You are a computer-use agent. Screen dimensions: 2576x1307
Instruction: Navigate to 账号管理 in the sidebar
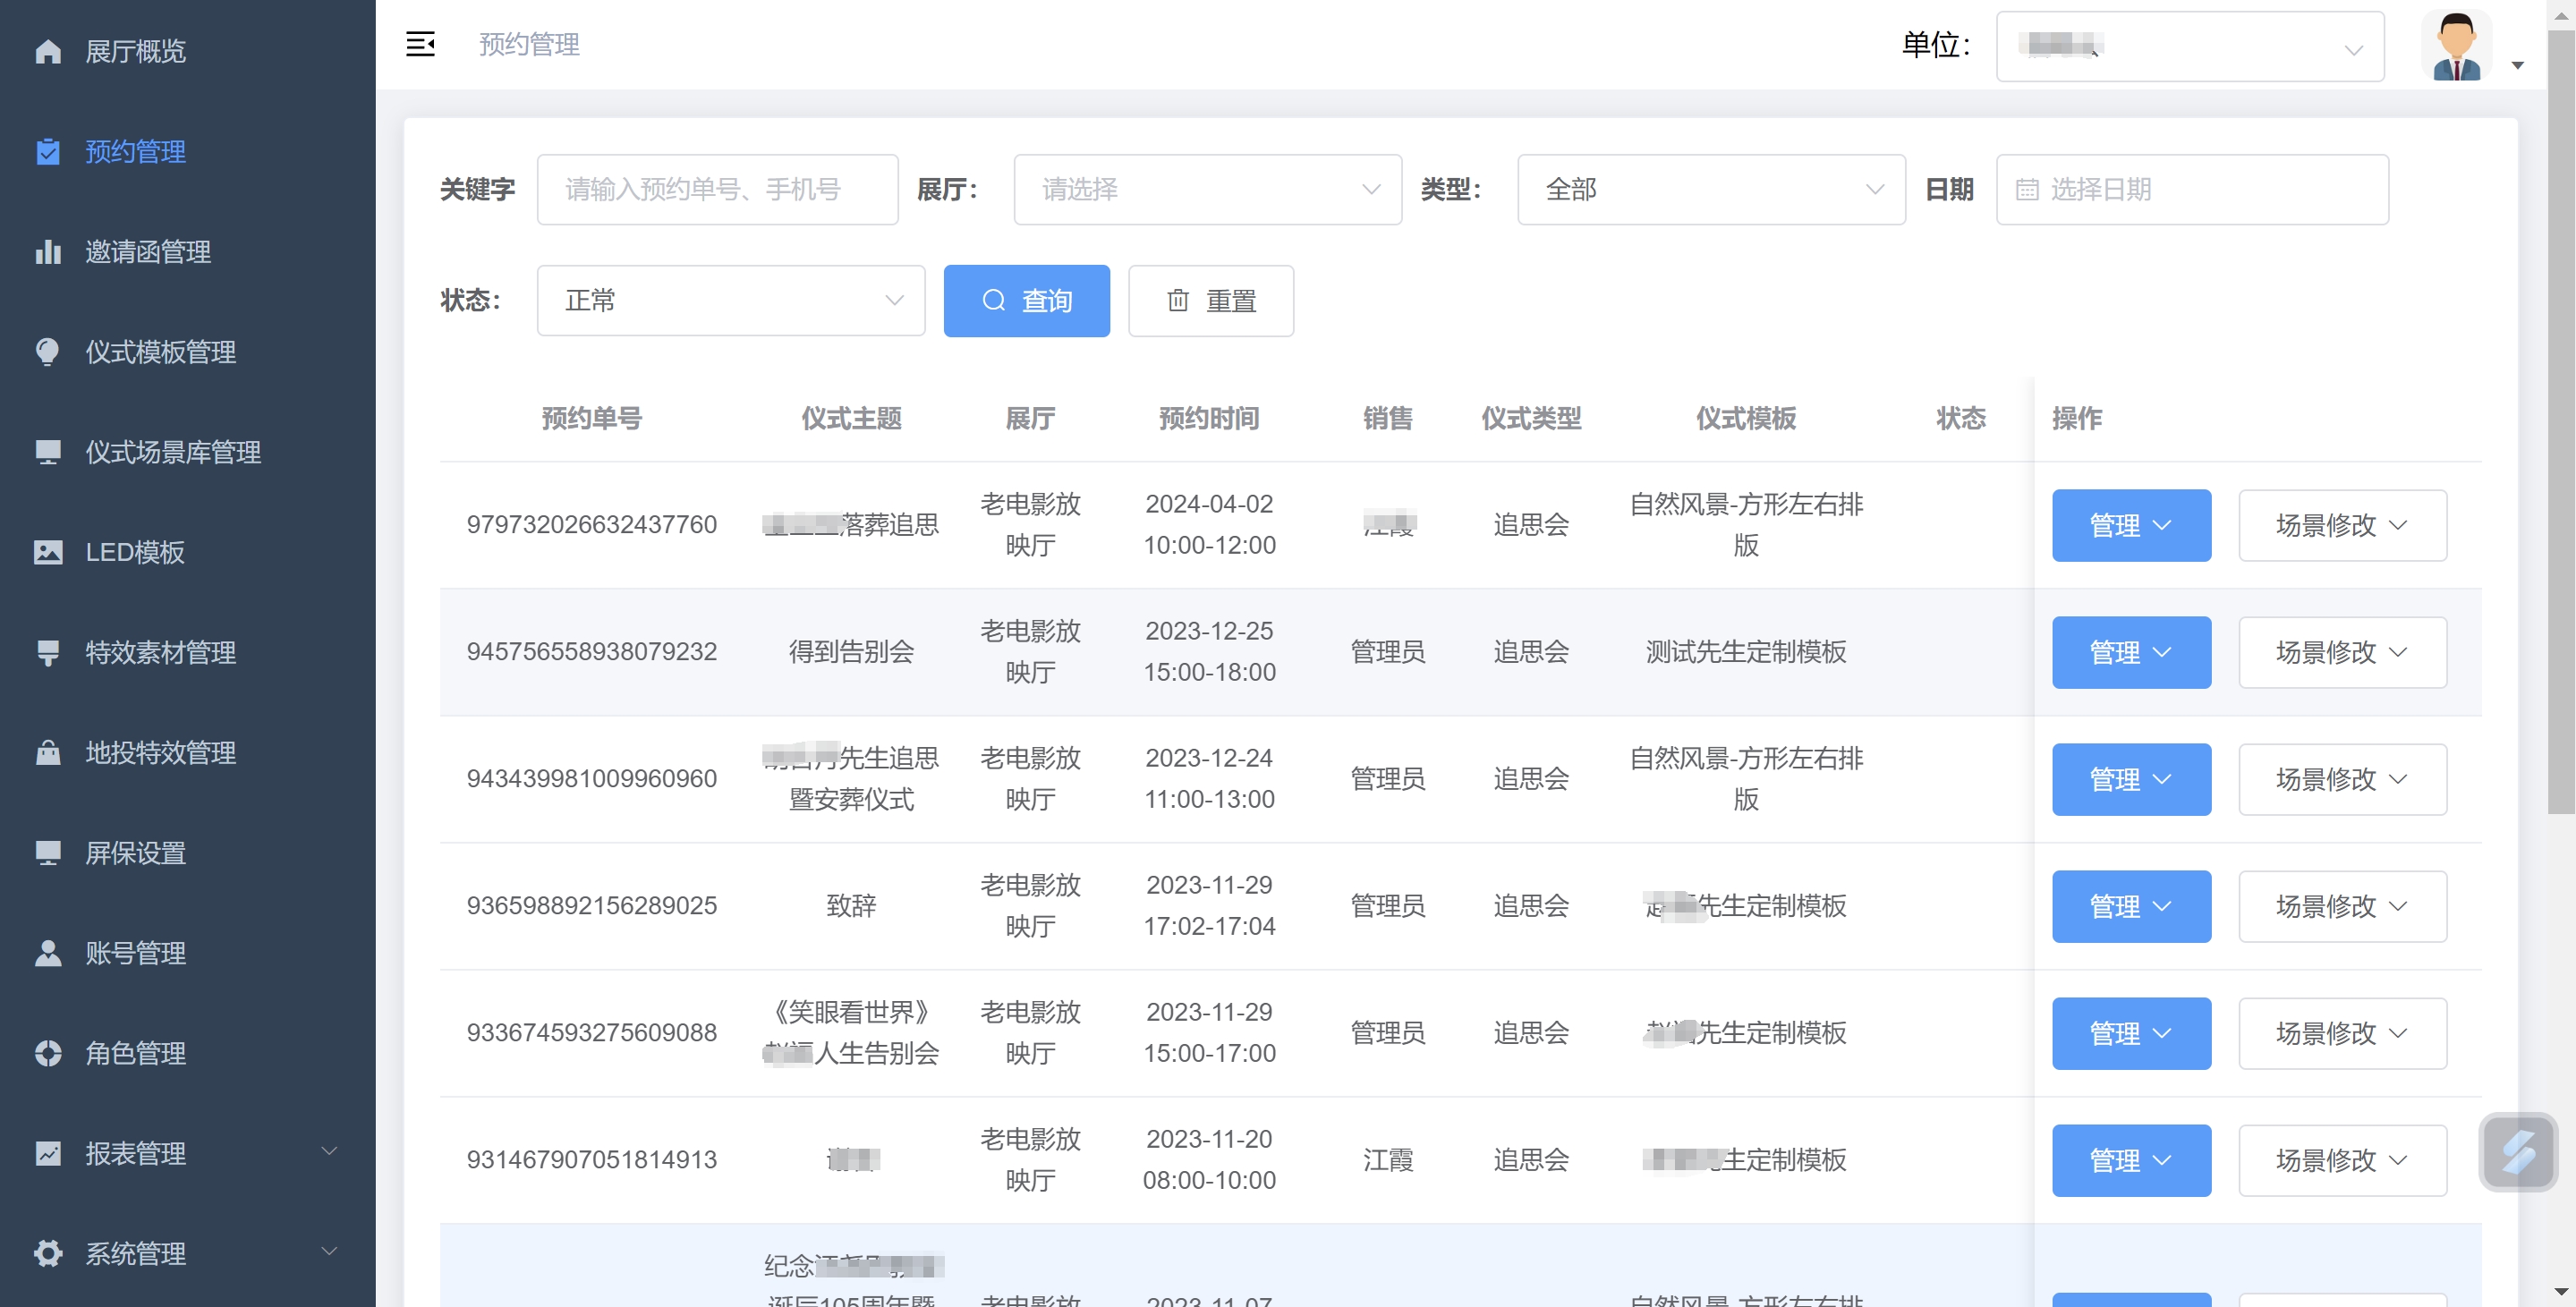click(x=188, y=952)
